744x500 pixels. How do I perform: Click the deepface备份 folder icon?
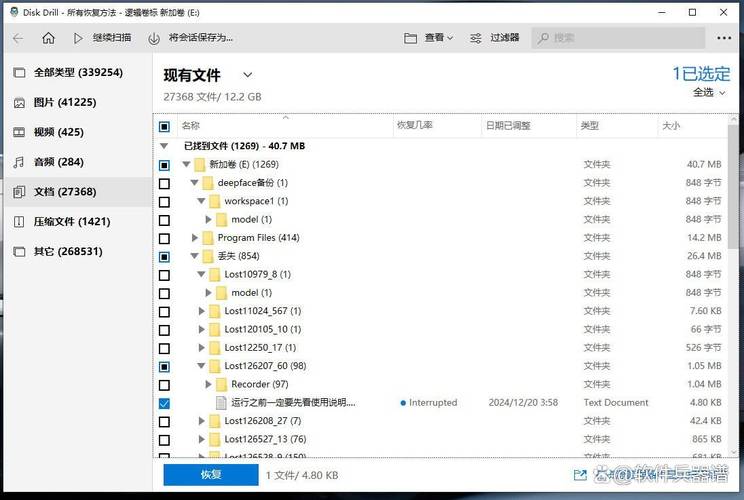[207, 183]
